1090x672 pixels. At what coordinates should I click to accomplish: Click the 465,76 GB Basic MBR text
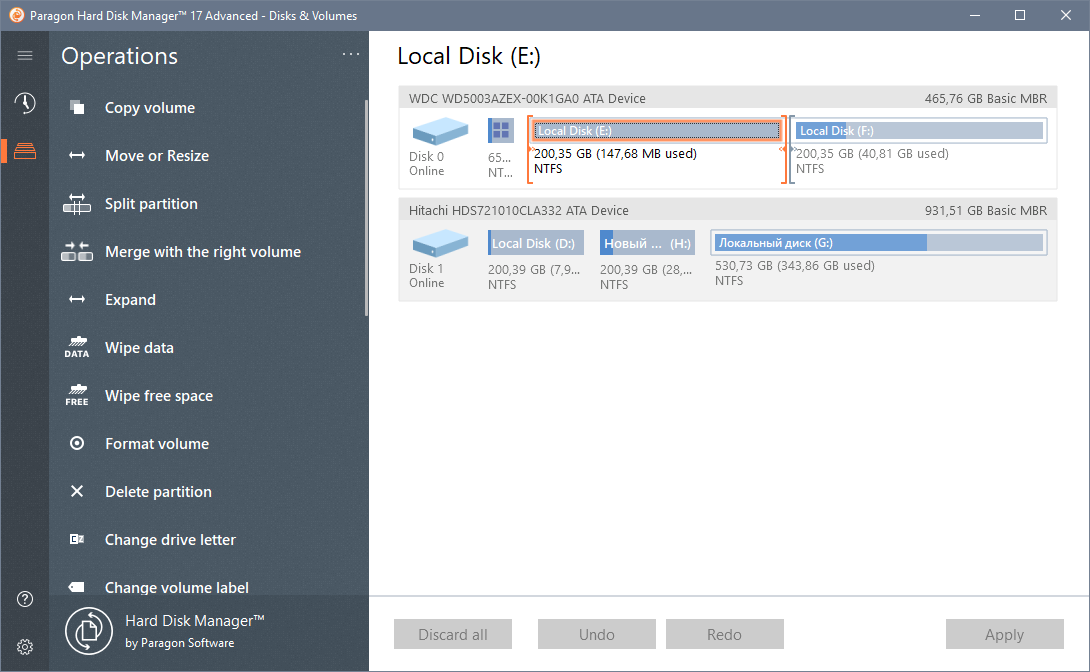(x=986, y=99)
